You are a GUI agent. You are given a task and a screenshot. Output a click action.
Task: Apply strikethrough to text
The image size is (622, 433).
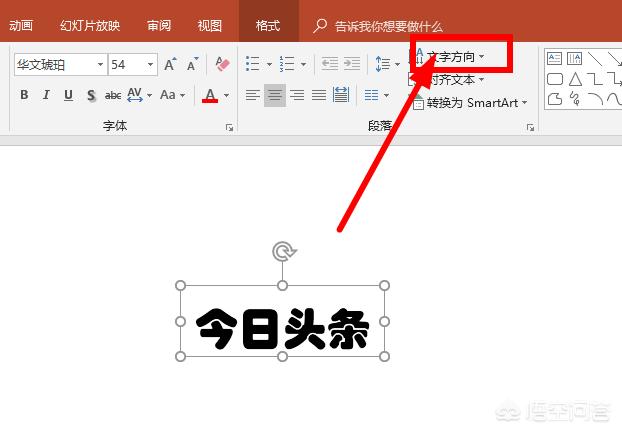click(113, 96)
